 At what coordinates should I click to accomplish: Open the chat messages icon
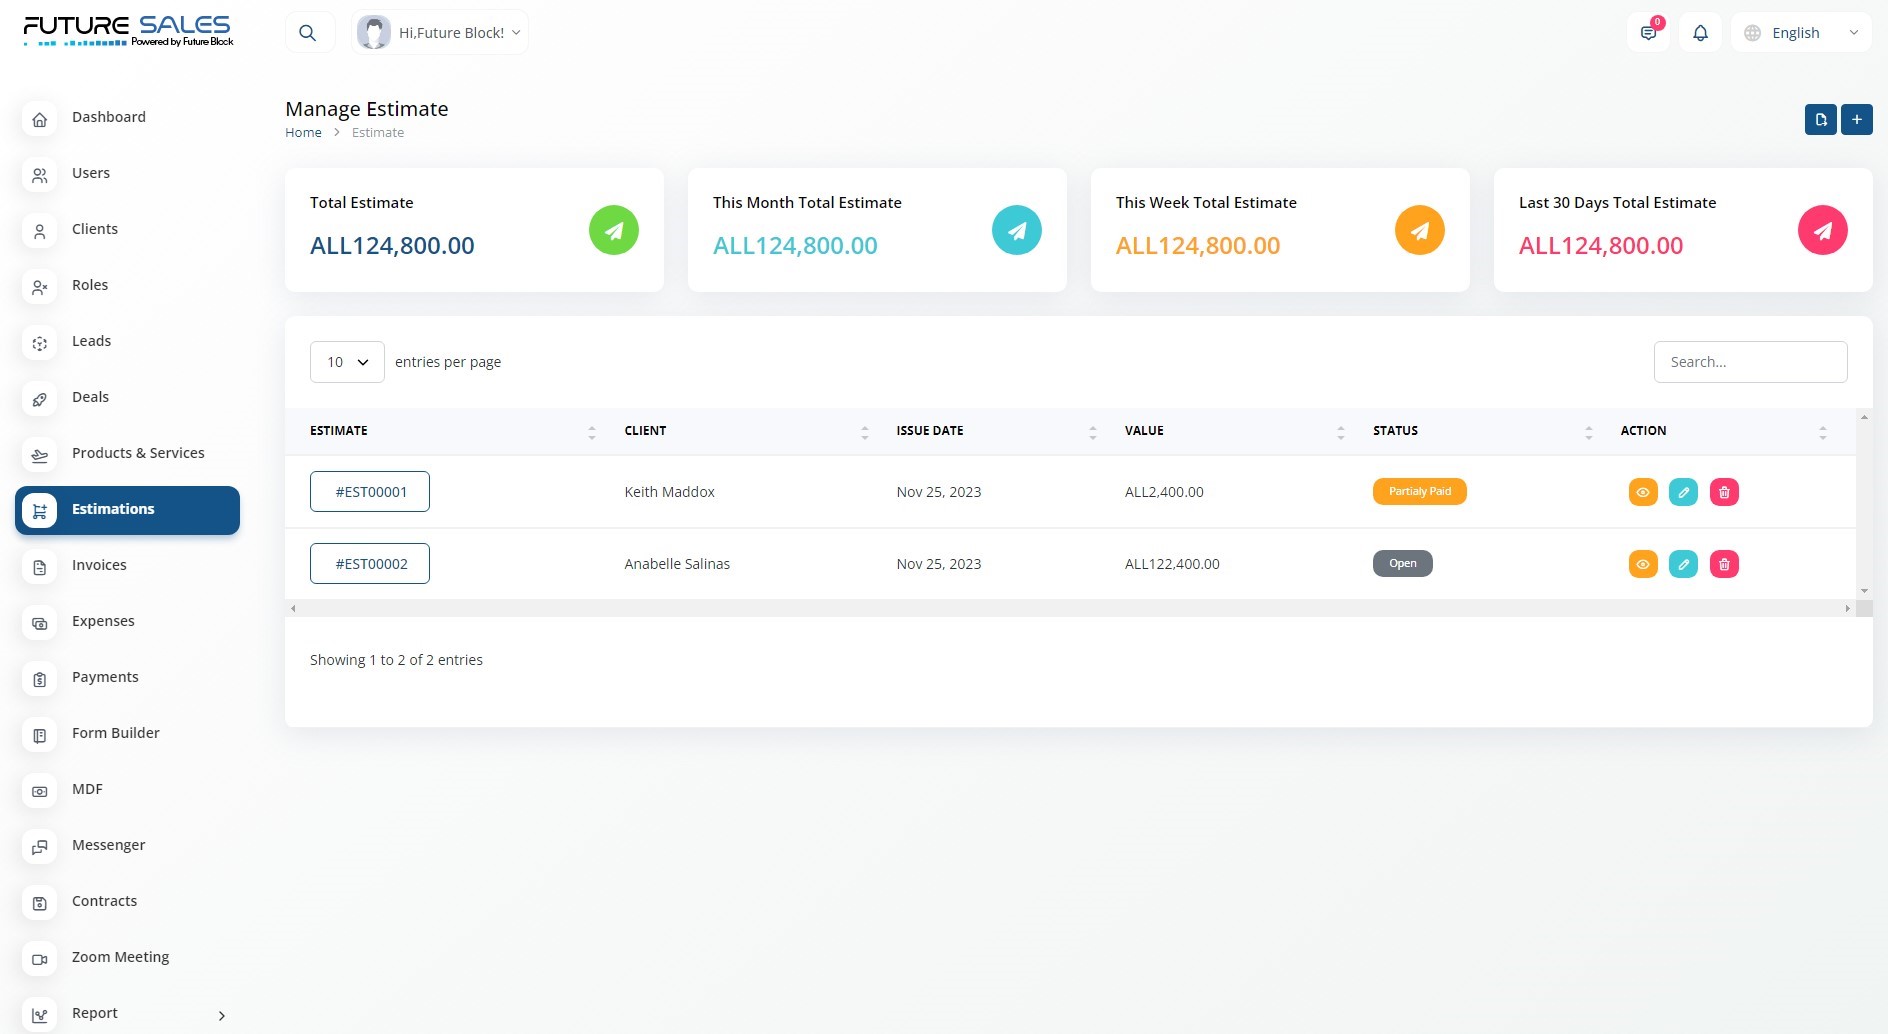point(1648,33)
